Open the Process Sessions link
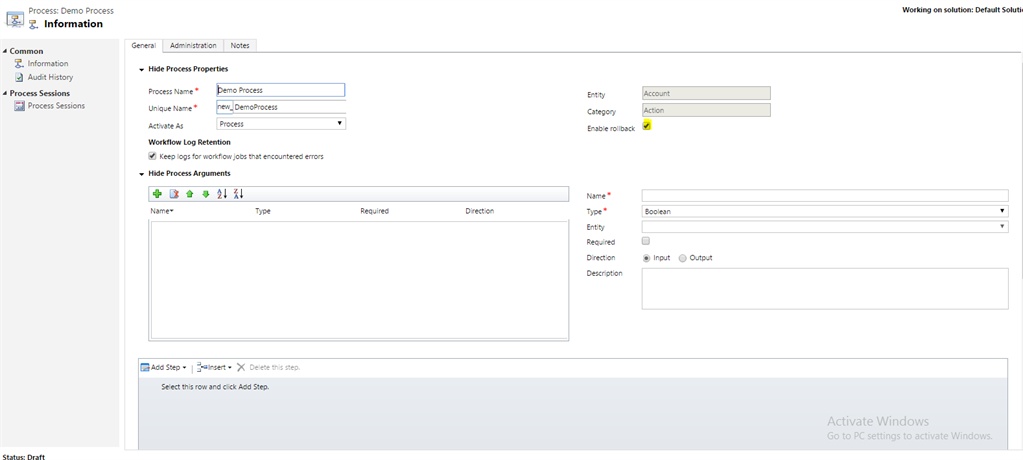 pyautogui.click(x=56, y=106)
